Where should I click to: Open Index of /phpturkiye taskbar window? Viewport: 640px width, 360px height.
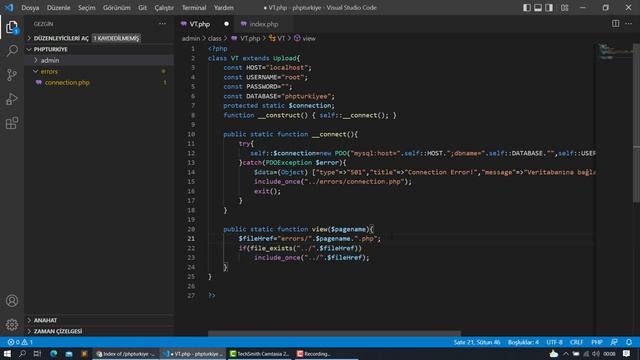[x=125, y=354]
